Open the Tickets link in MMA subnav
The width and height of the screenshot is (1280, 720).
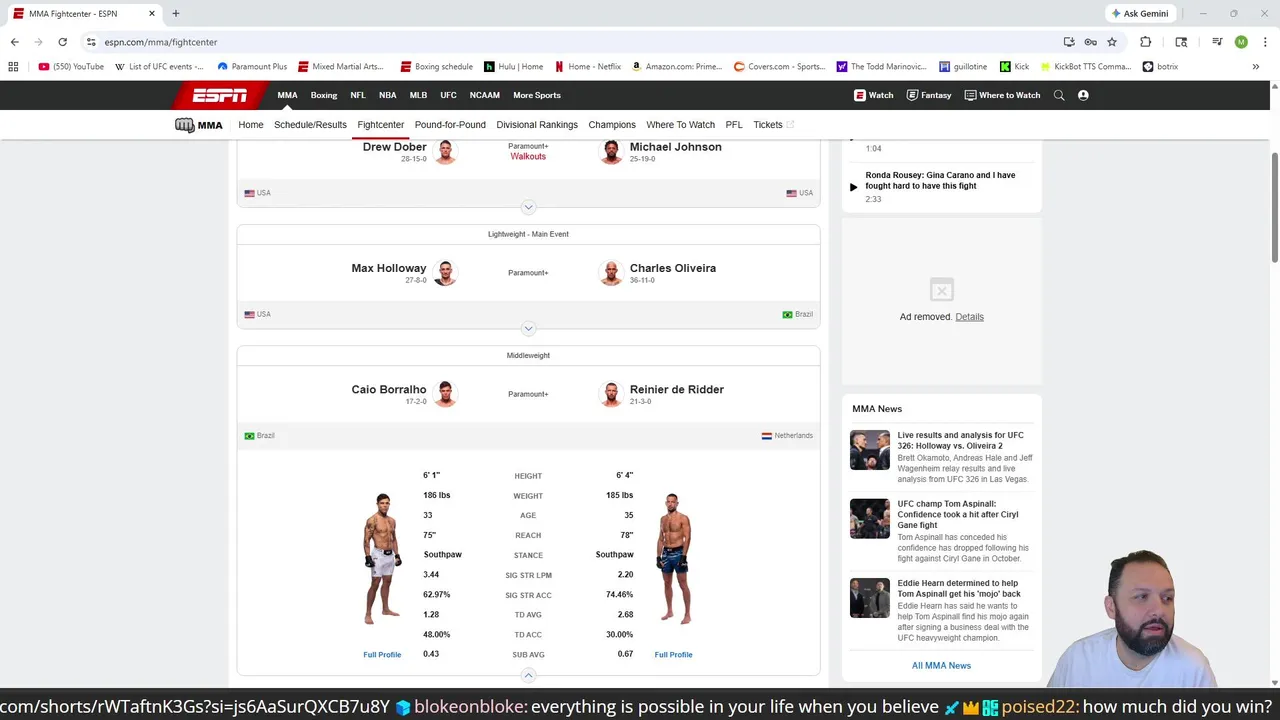click(773, 125)
